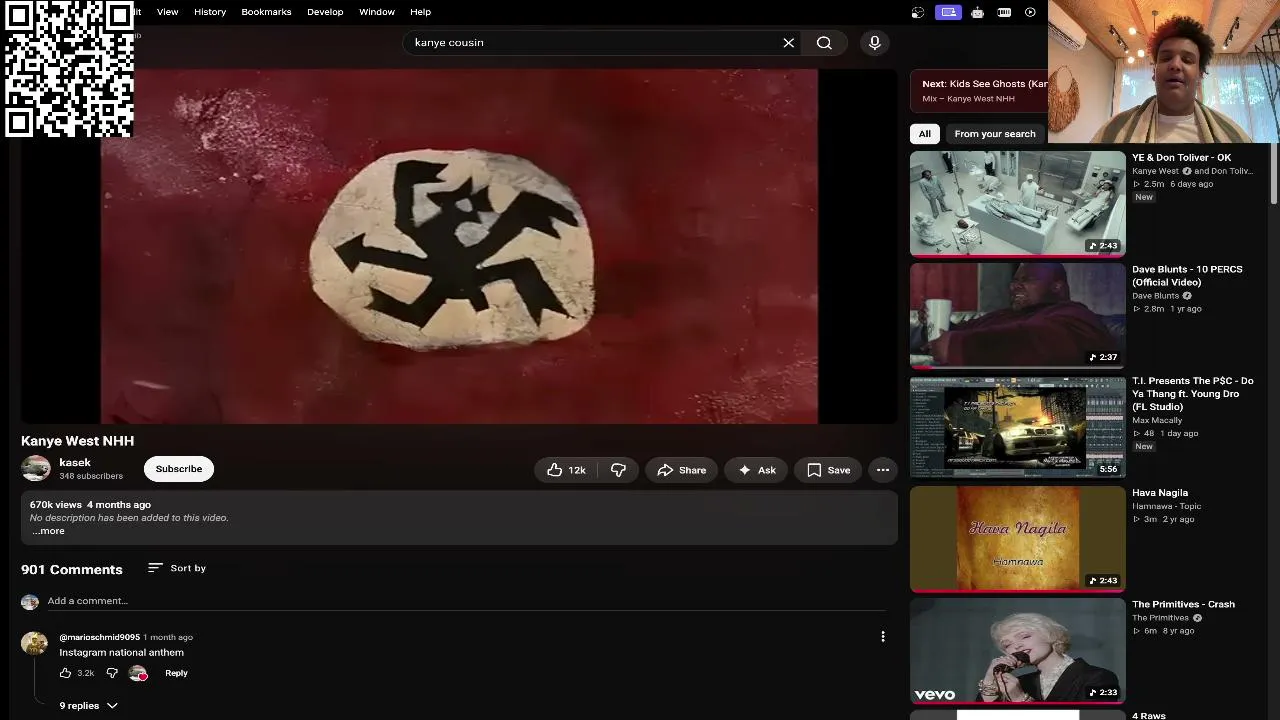1280x720 pixels.
Task: Dislike the video with the thumbs-down icon
Action: 618,470
